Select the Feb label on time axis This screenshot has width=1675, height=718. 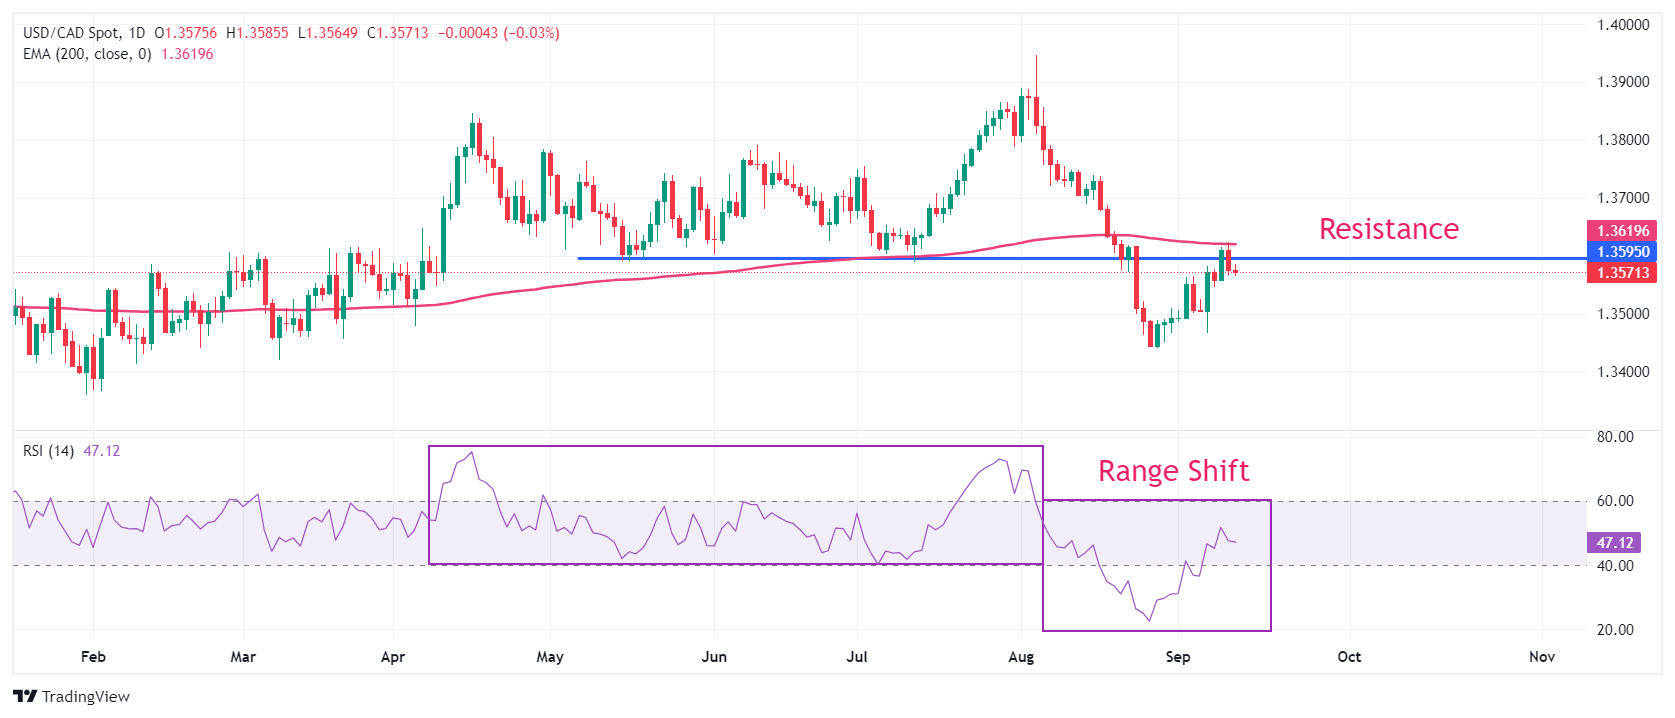93,657
